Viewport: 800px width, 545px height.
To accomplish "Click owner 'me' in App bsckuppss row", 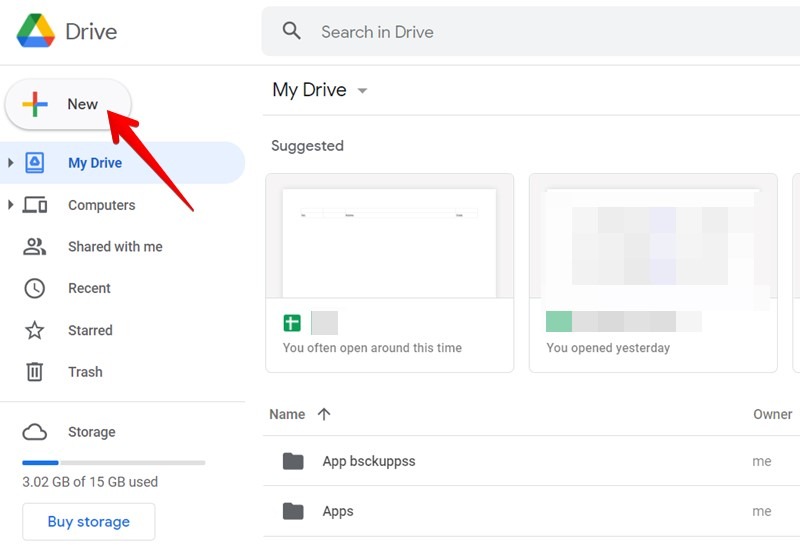I will (x=762, y=461).
